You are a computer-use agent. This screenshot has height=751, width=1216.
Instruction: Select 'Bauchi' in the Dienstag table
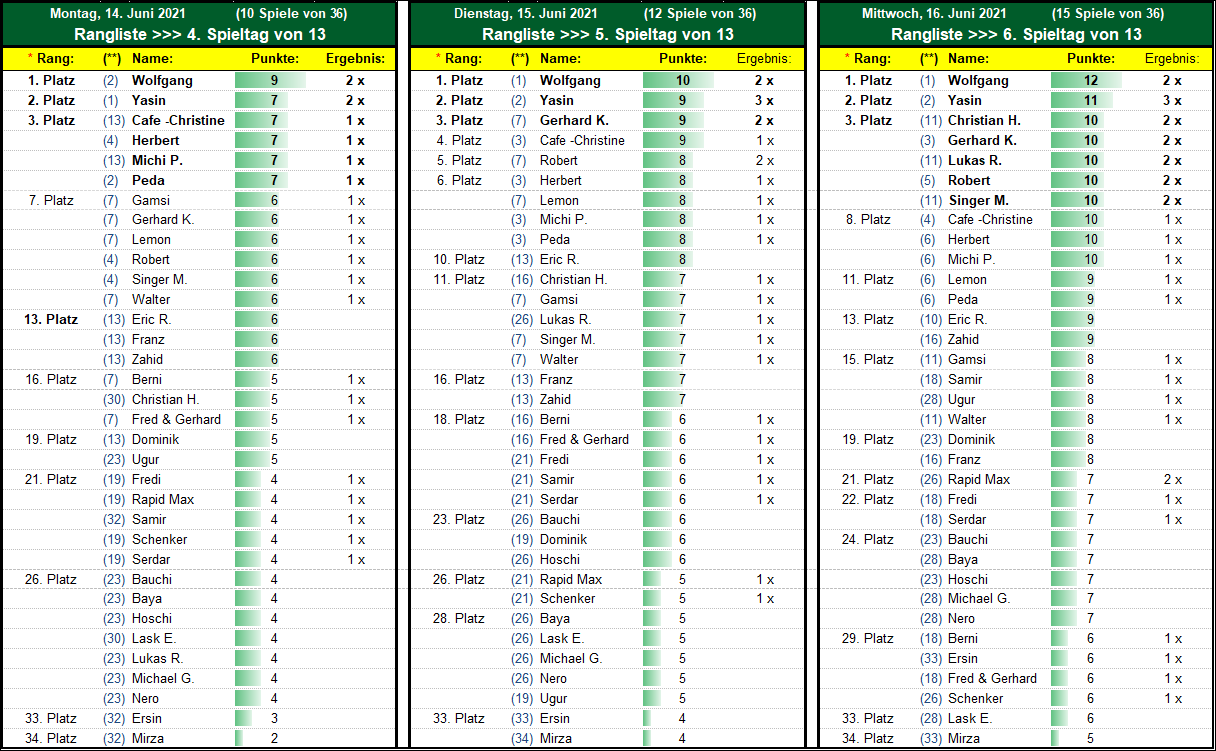point(560,519)
